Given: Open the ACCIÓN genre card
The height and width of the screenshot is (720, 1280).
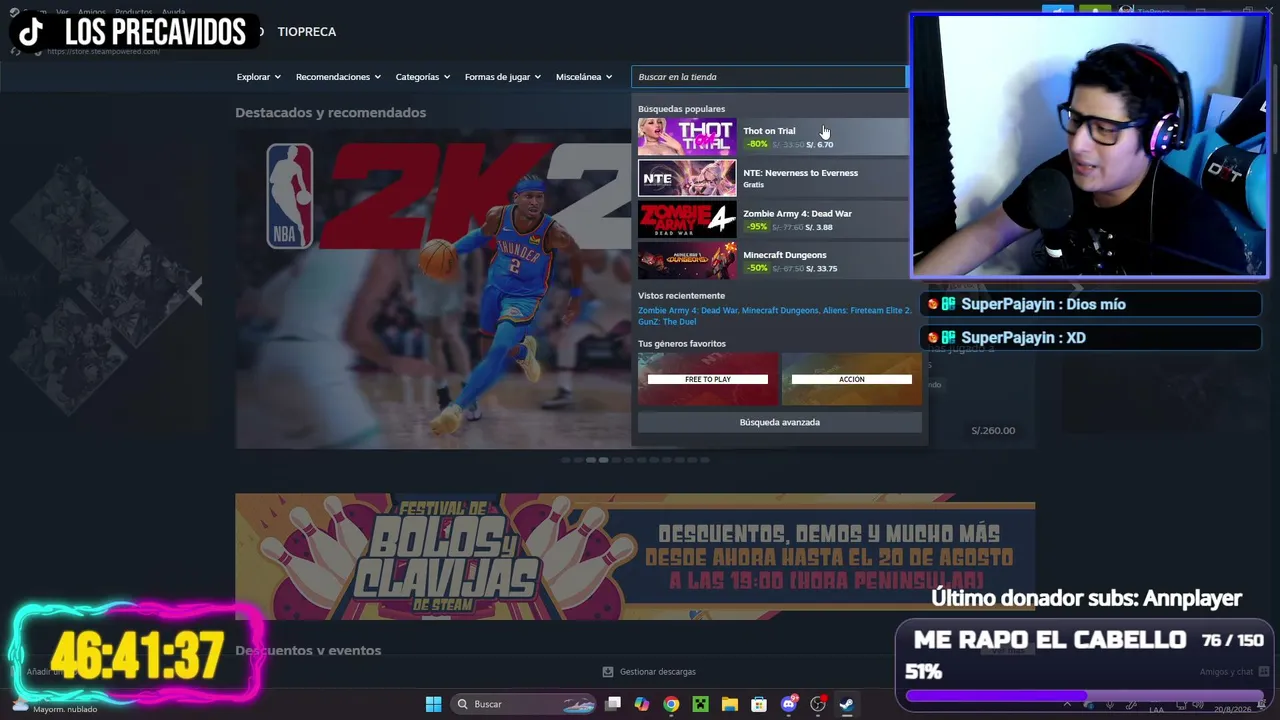Looking at the screenshot, I should click(x=852, y=379).
